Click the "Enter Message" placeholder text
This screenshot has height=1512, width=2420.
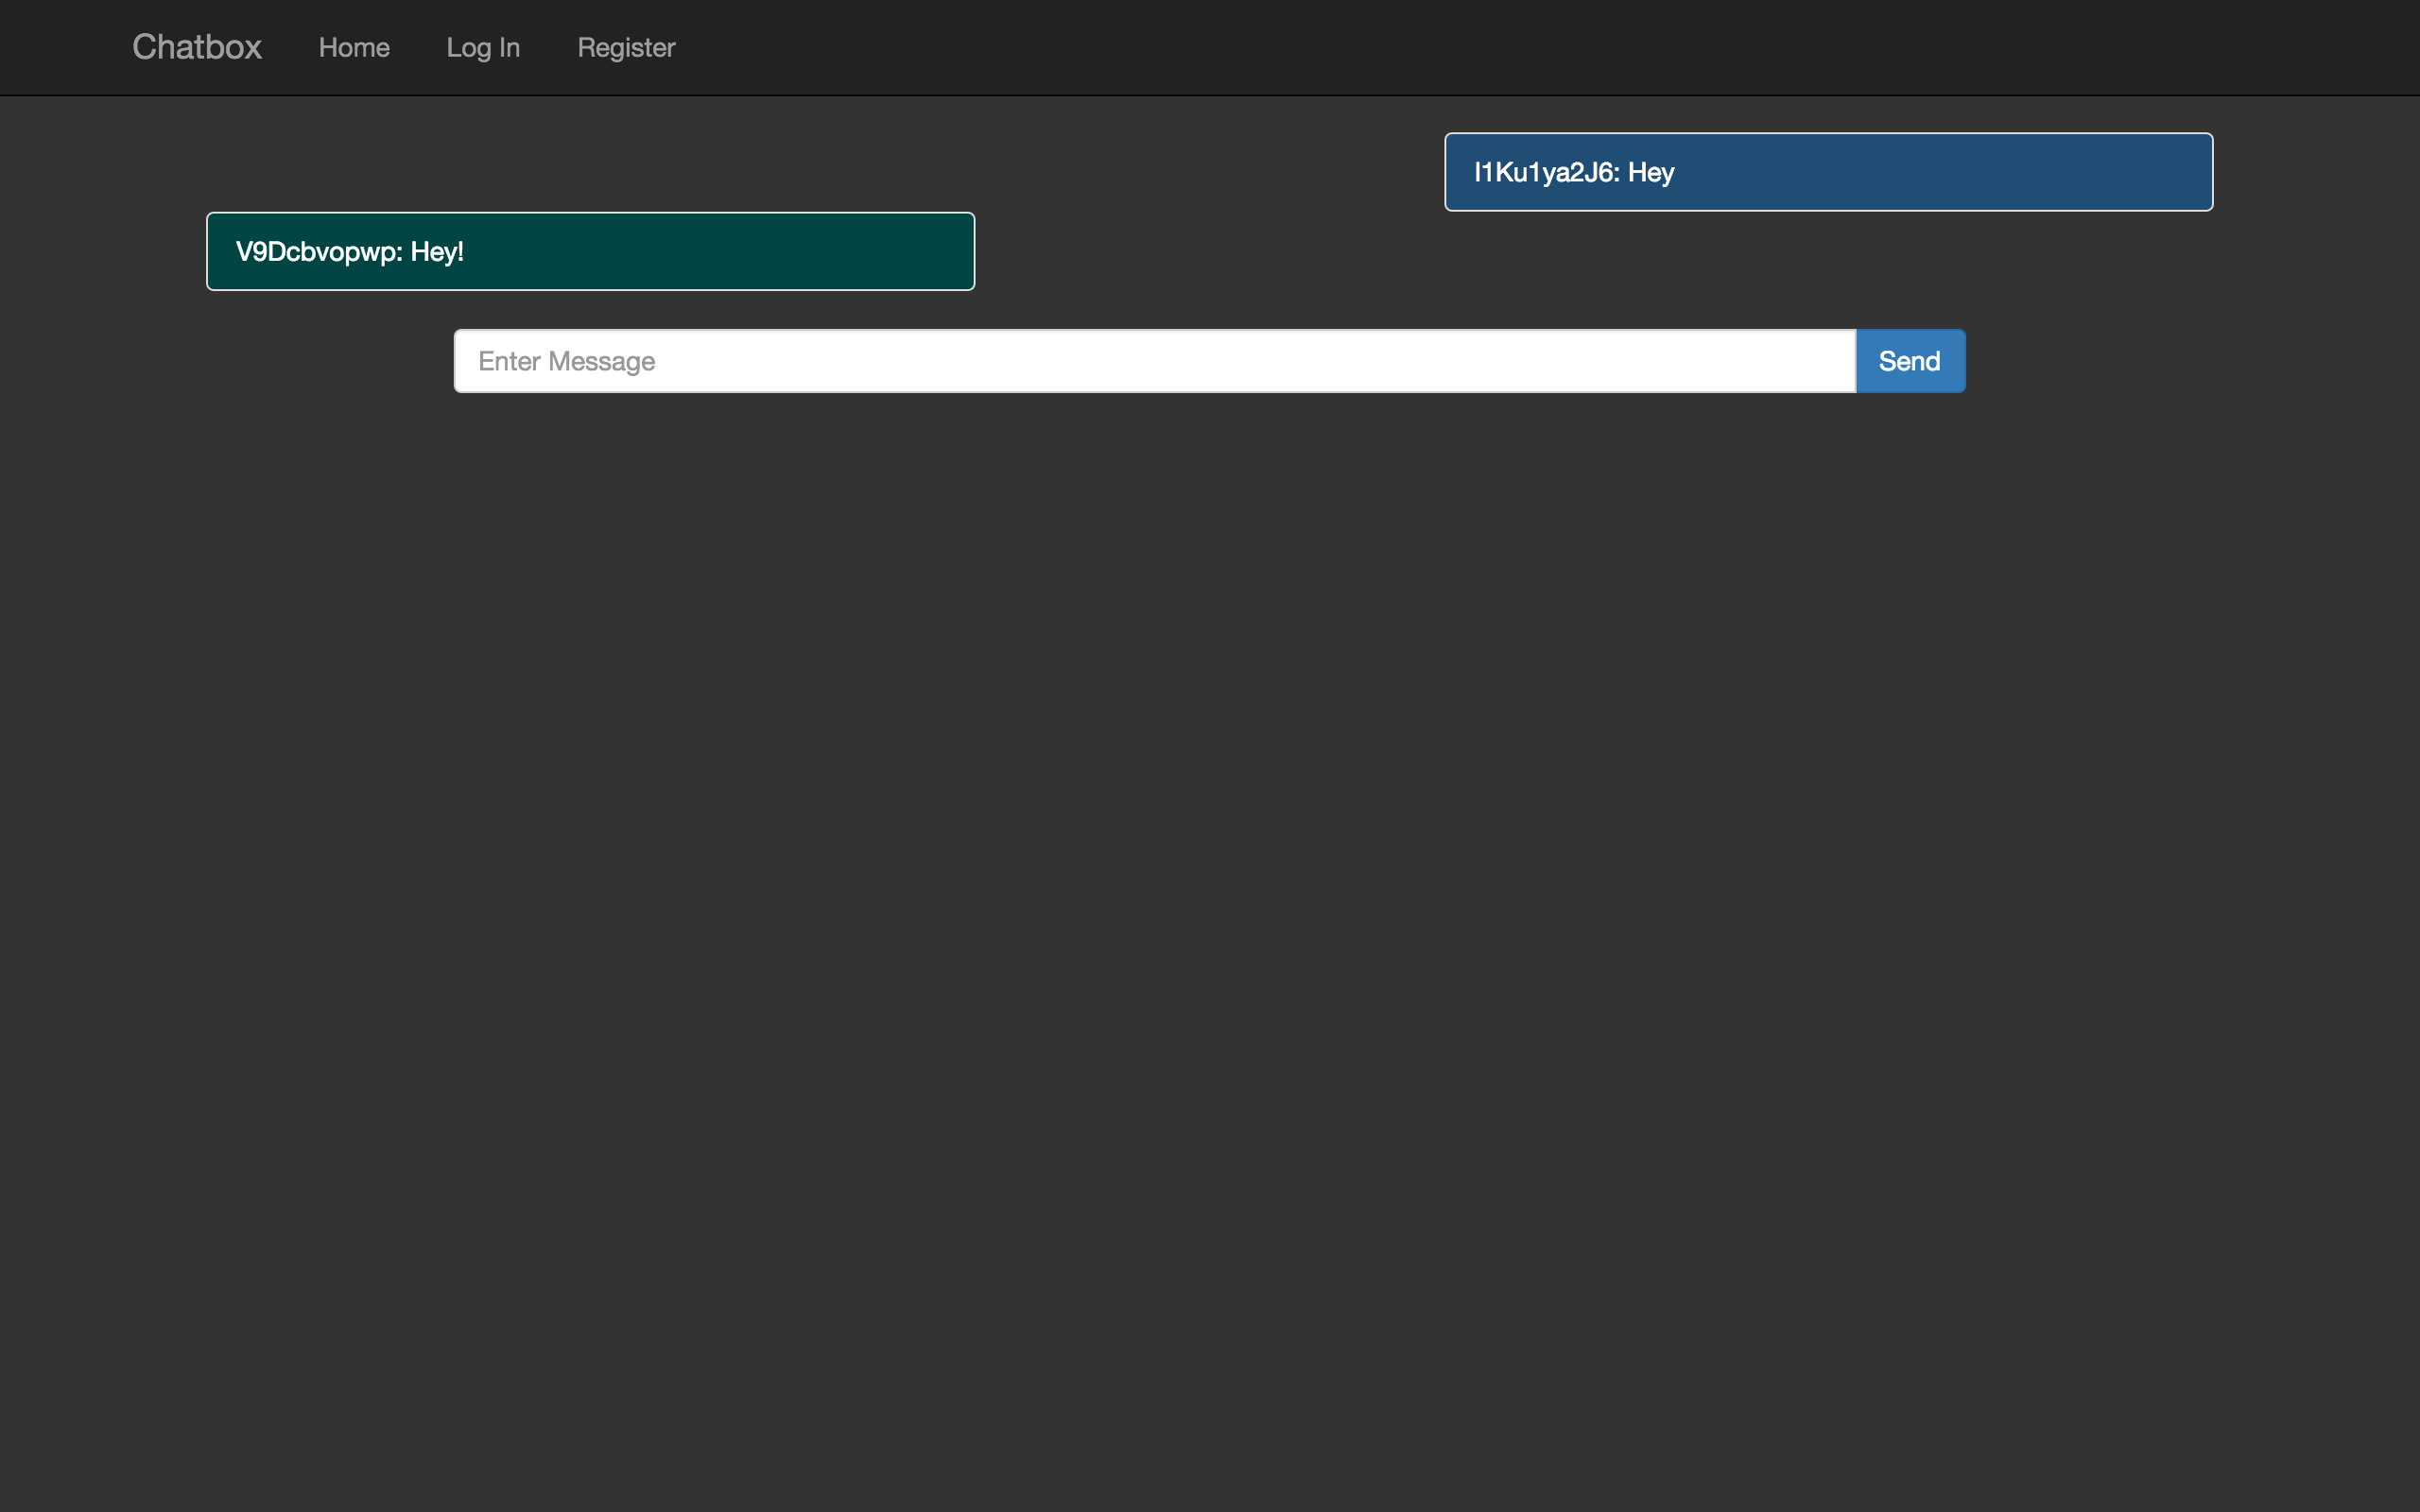click(566, 361)
